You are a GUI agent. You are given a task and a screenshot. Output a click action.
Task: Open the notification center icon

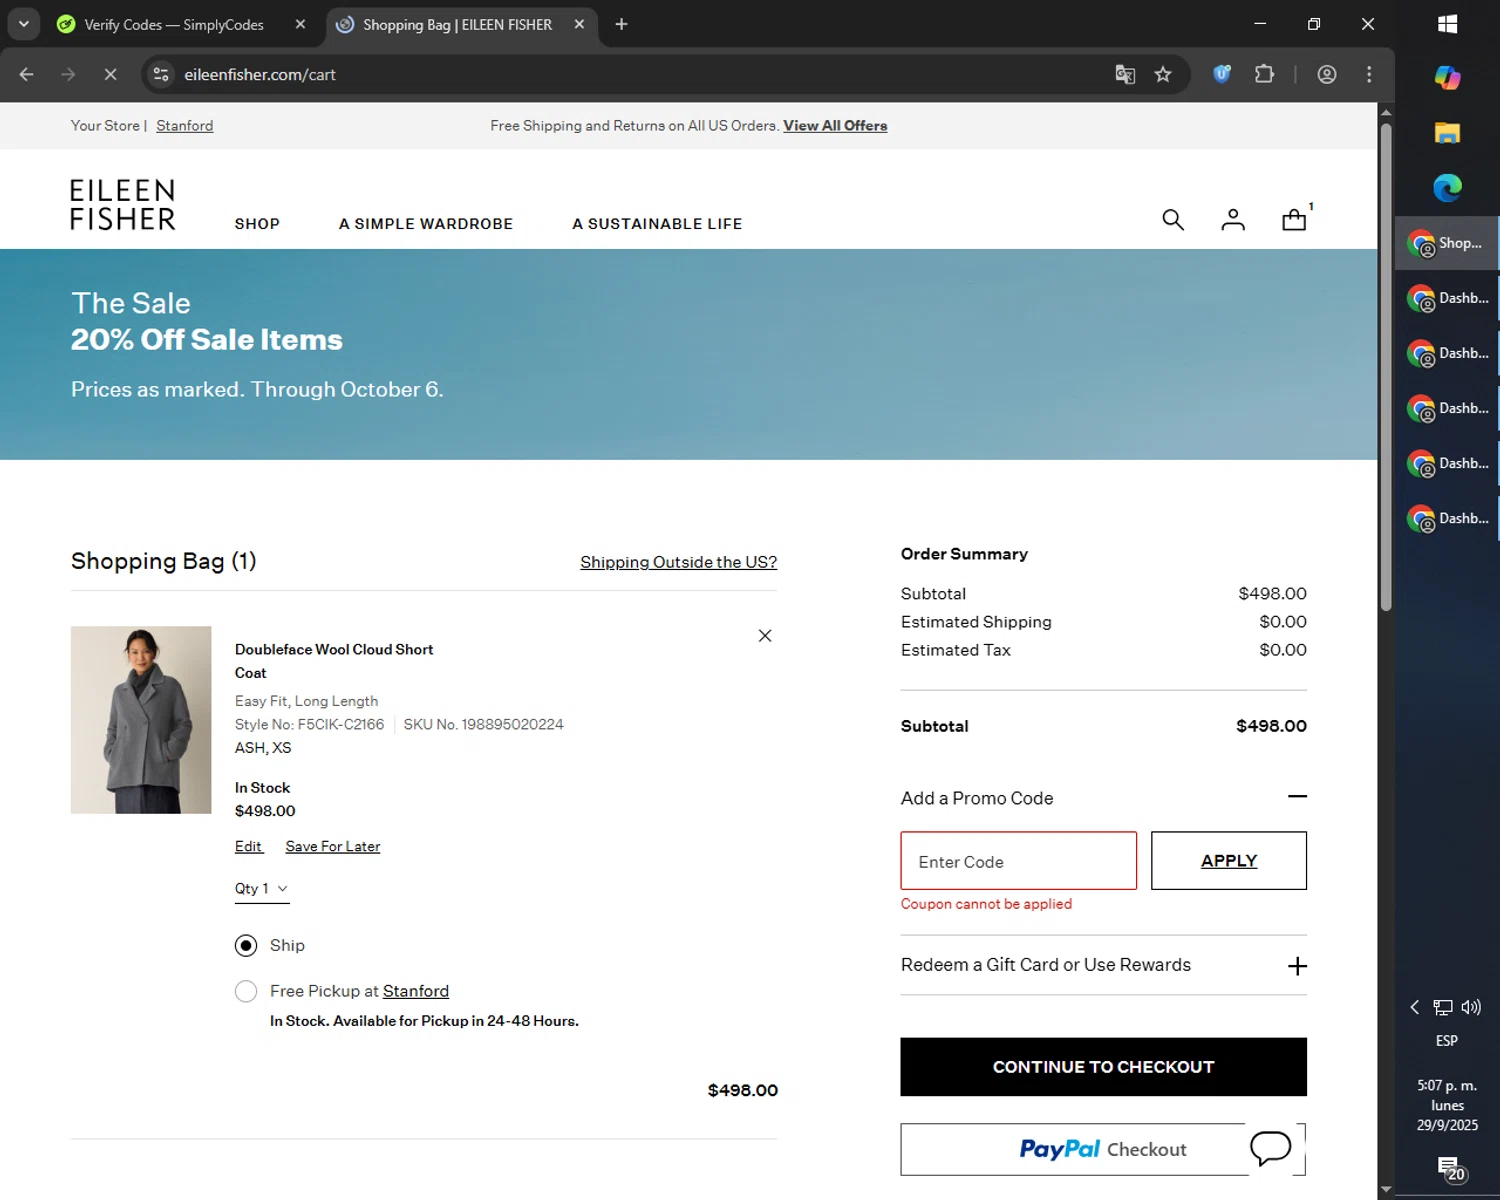(1450, 1167)
